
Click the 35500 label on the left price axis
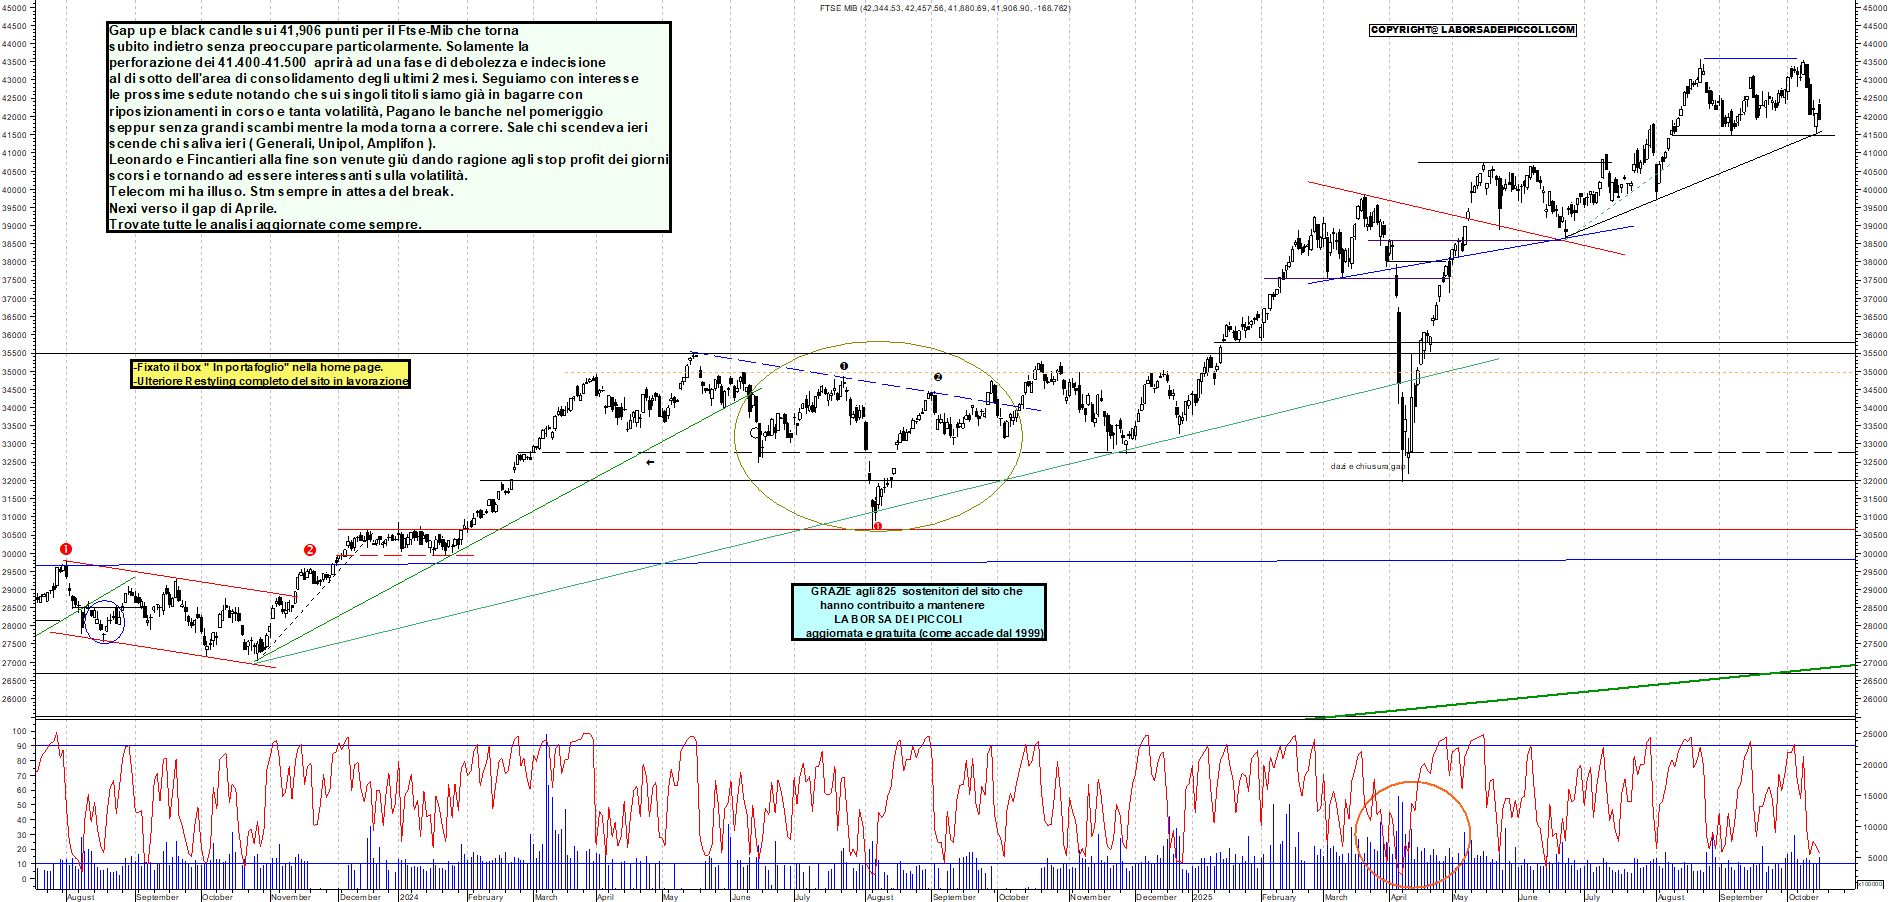tap(14, 353)
